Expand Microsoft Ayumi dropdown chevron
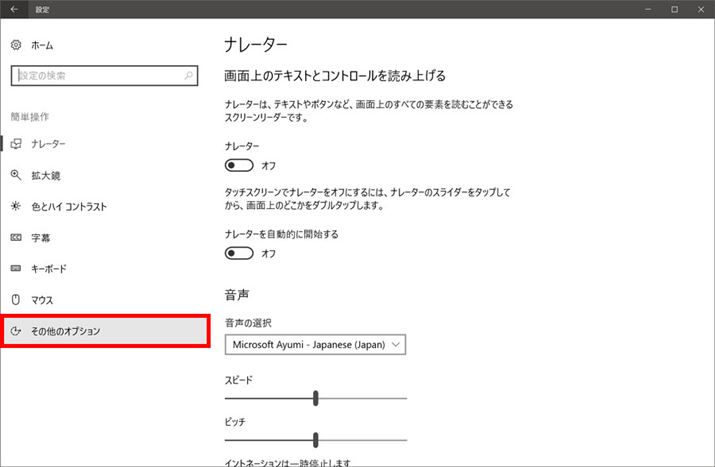The image size is (715, 467). [x=396, y=345]
